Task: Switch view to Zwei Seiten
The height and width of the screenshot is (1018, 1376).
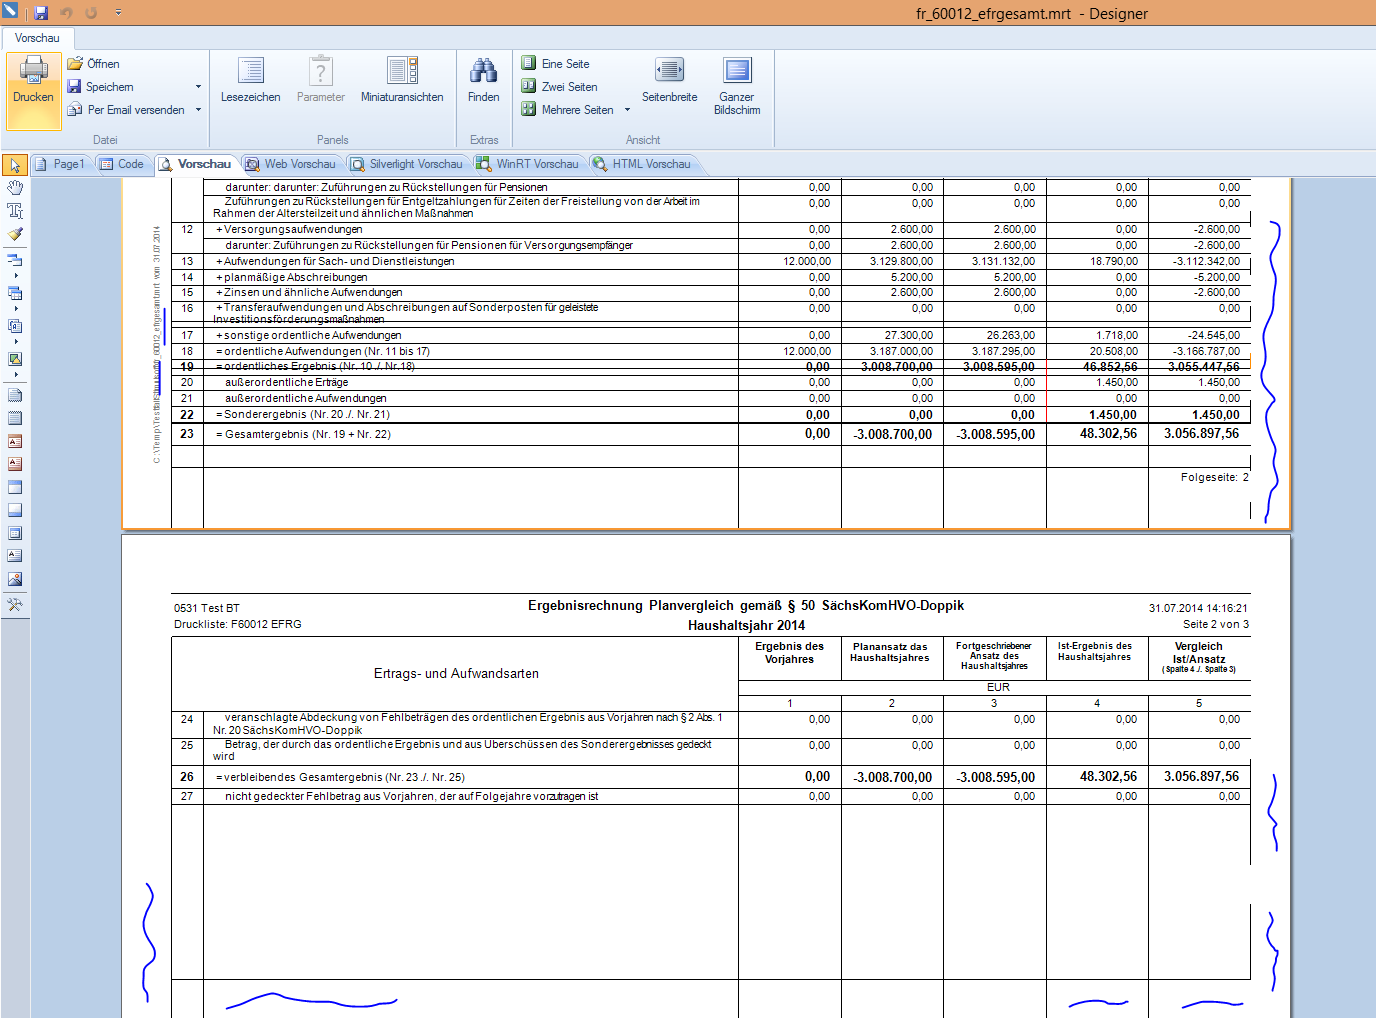Action: pyautogui.click(x=560, y=87)
